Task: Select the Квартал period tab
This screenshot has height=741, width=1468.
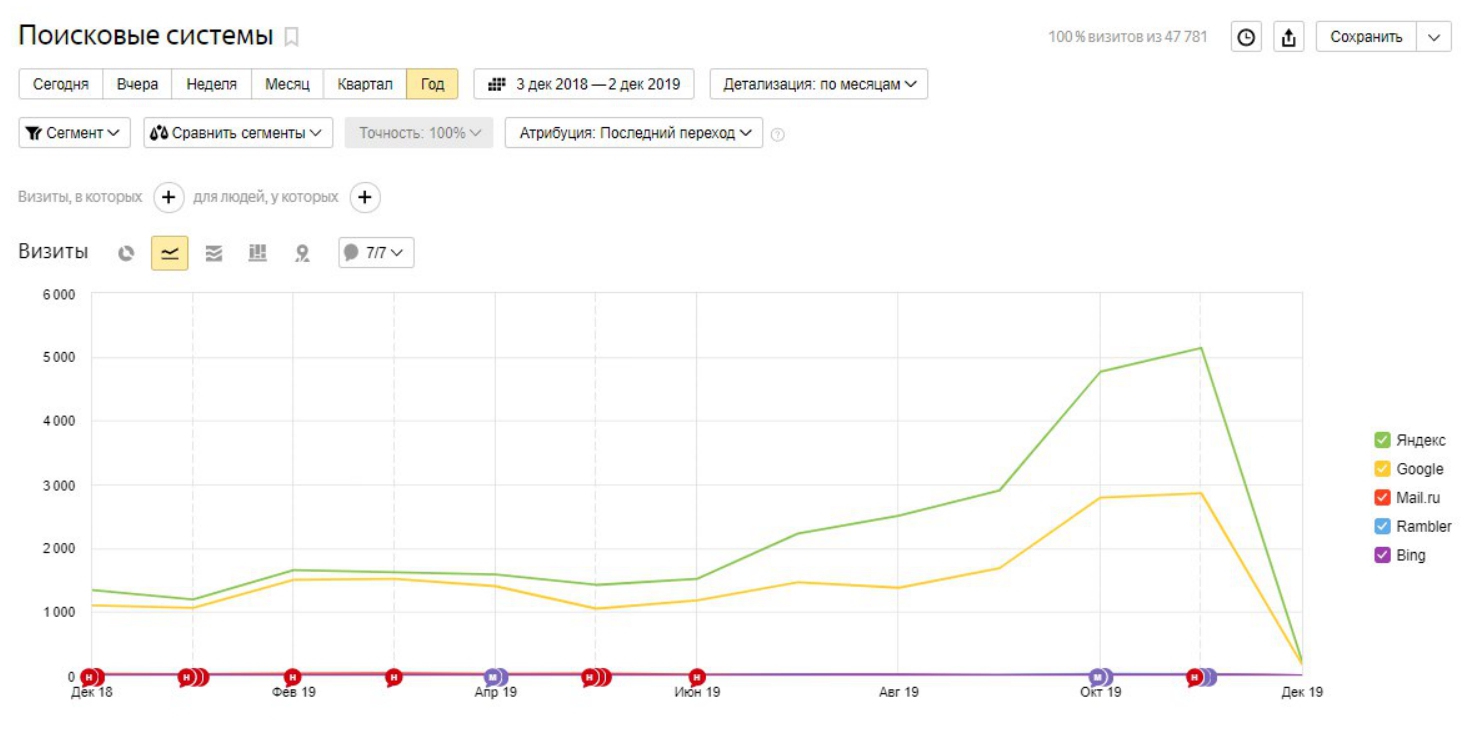Action: pos(364,84)
